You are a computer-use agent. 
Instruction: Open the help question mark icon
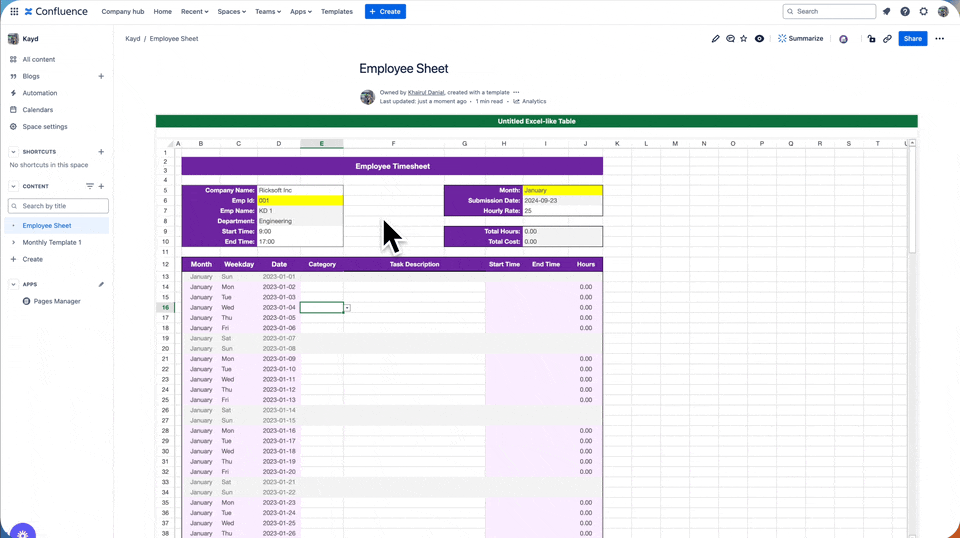coord(905,12)
